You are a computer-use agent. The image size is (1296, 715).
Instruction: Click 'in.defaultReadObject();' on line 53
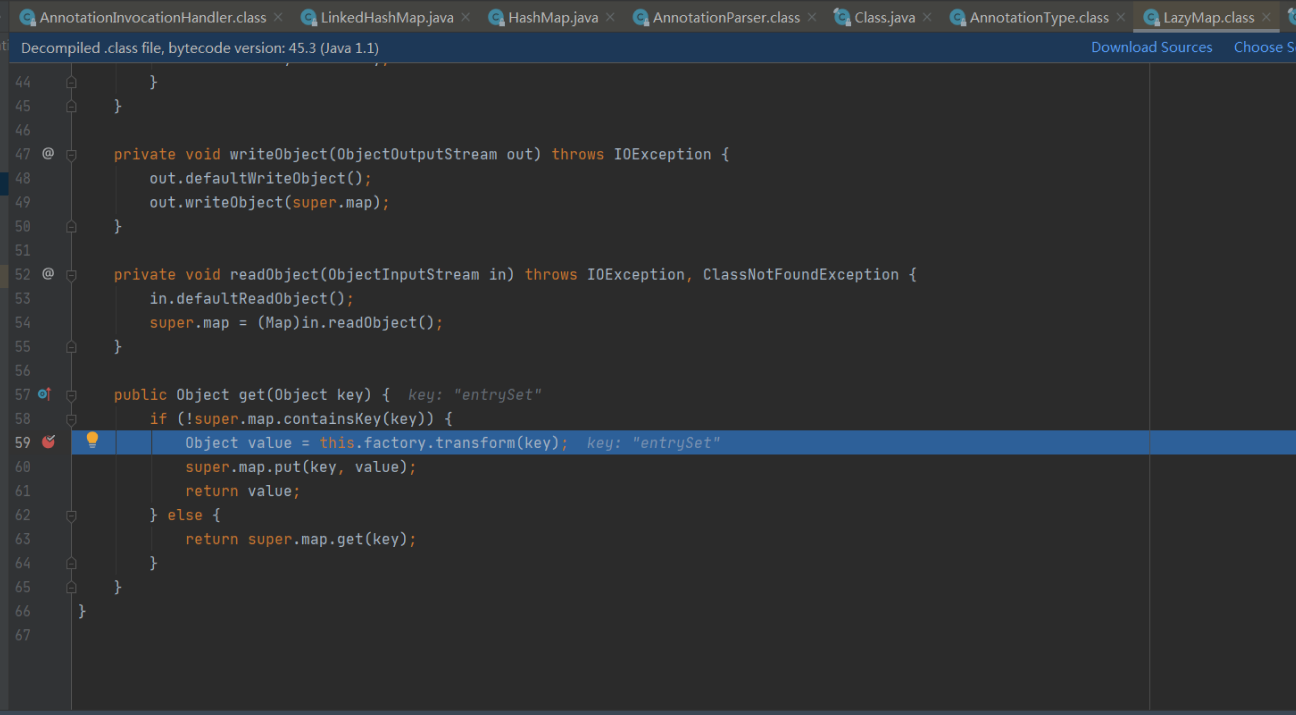(x=252, y=298)
